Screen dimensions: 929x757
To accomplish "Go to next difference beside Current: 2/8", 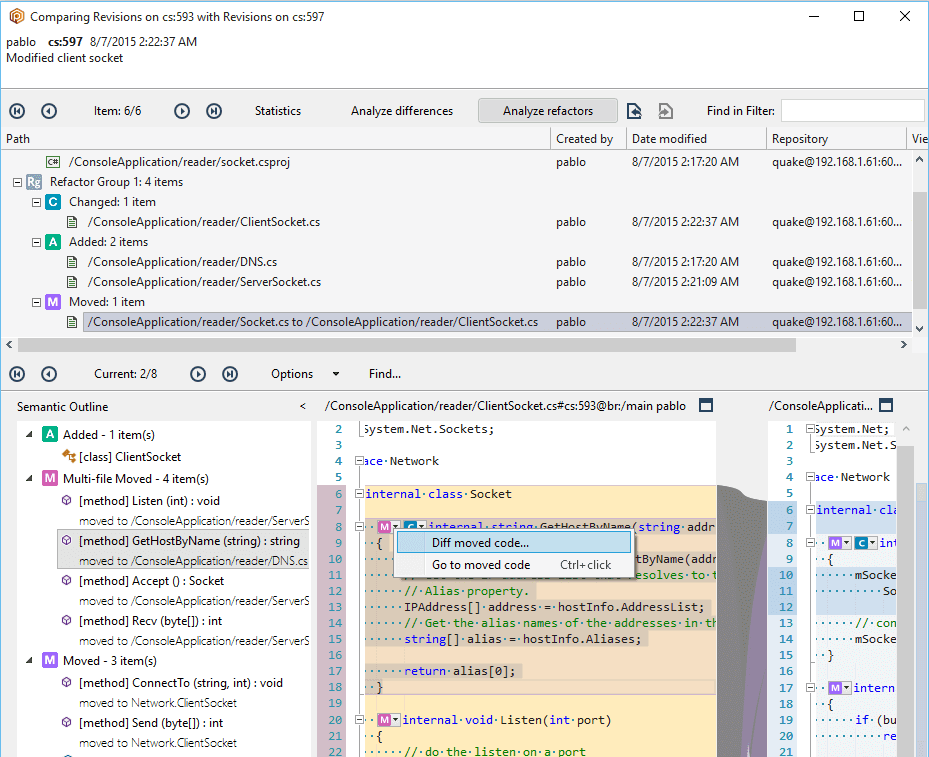I will [198, 374].
